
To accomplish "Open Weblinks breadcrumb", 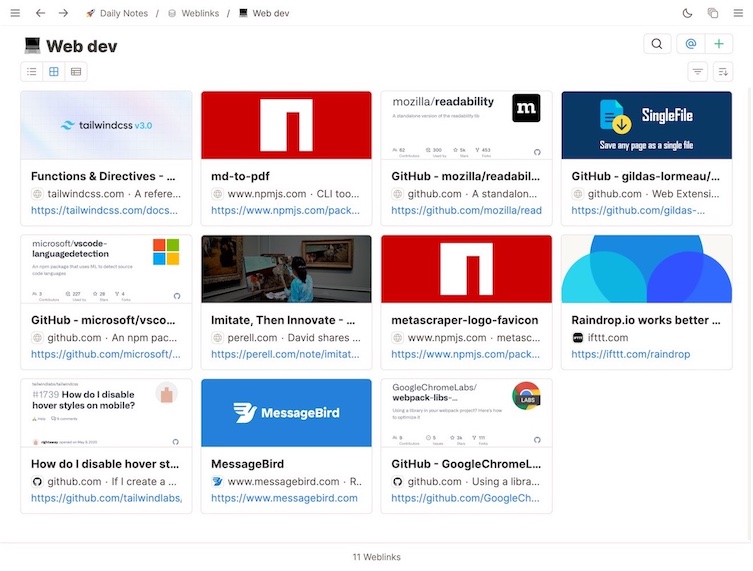I will coord(194,13).
